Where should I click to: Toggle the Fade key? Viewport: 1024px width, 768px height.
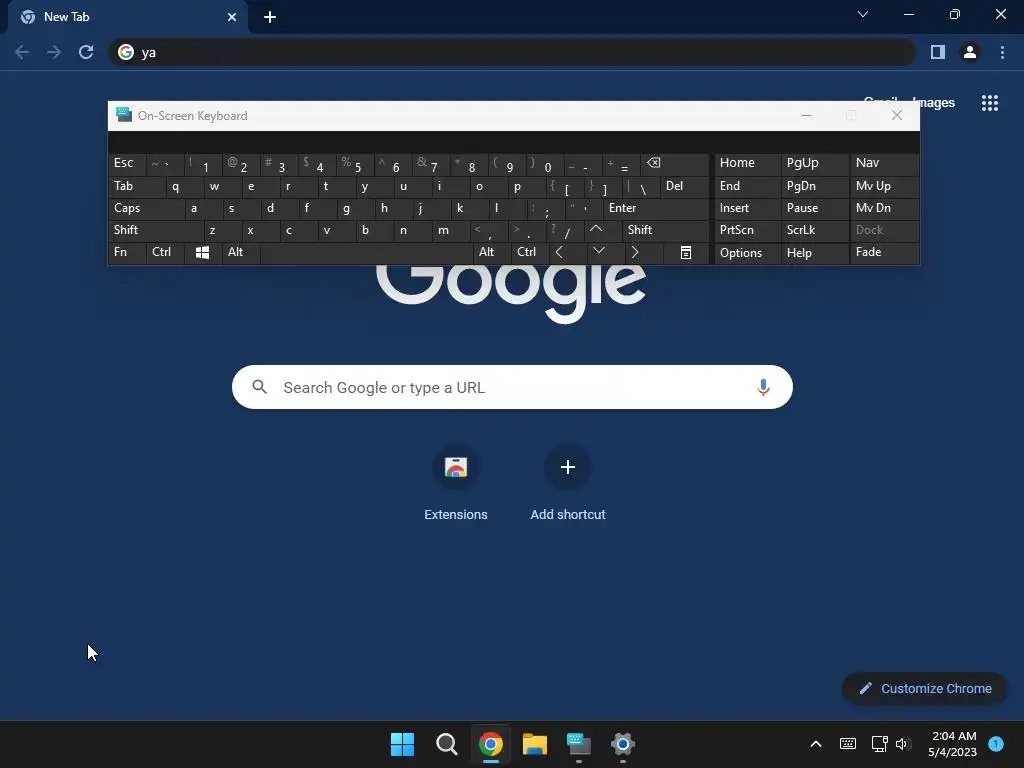click(x=884, y=252)
